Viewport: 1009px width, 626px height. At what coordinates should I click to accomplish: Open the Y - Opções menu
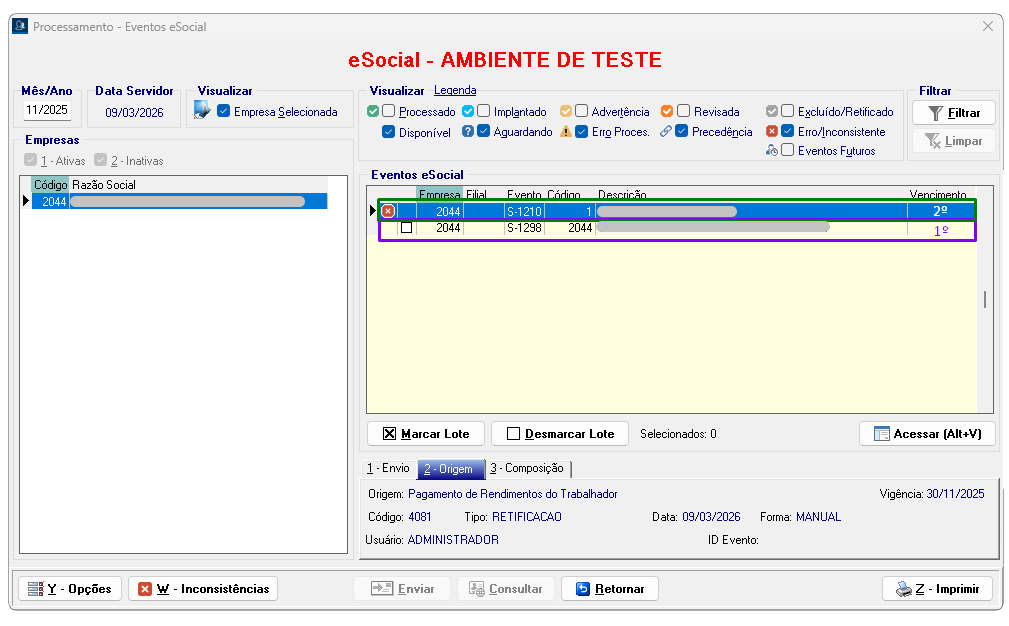pos(70,589)
